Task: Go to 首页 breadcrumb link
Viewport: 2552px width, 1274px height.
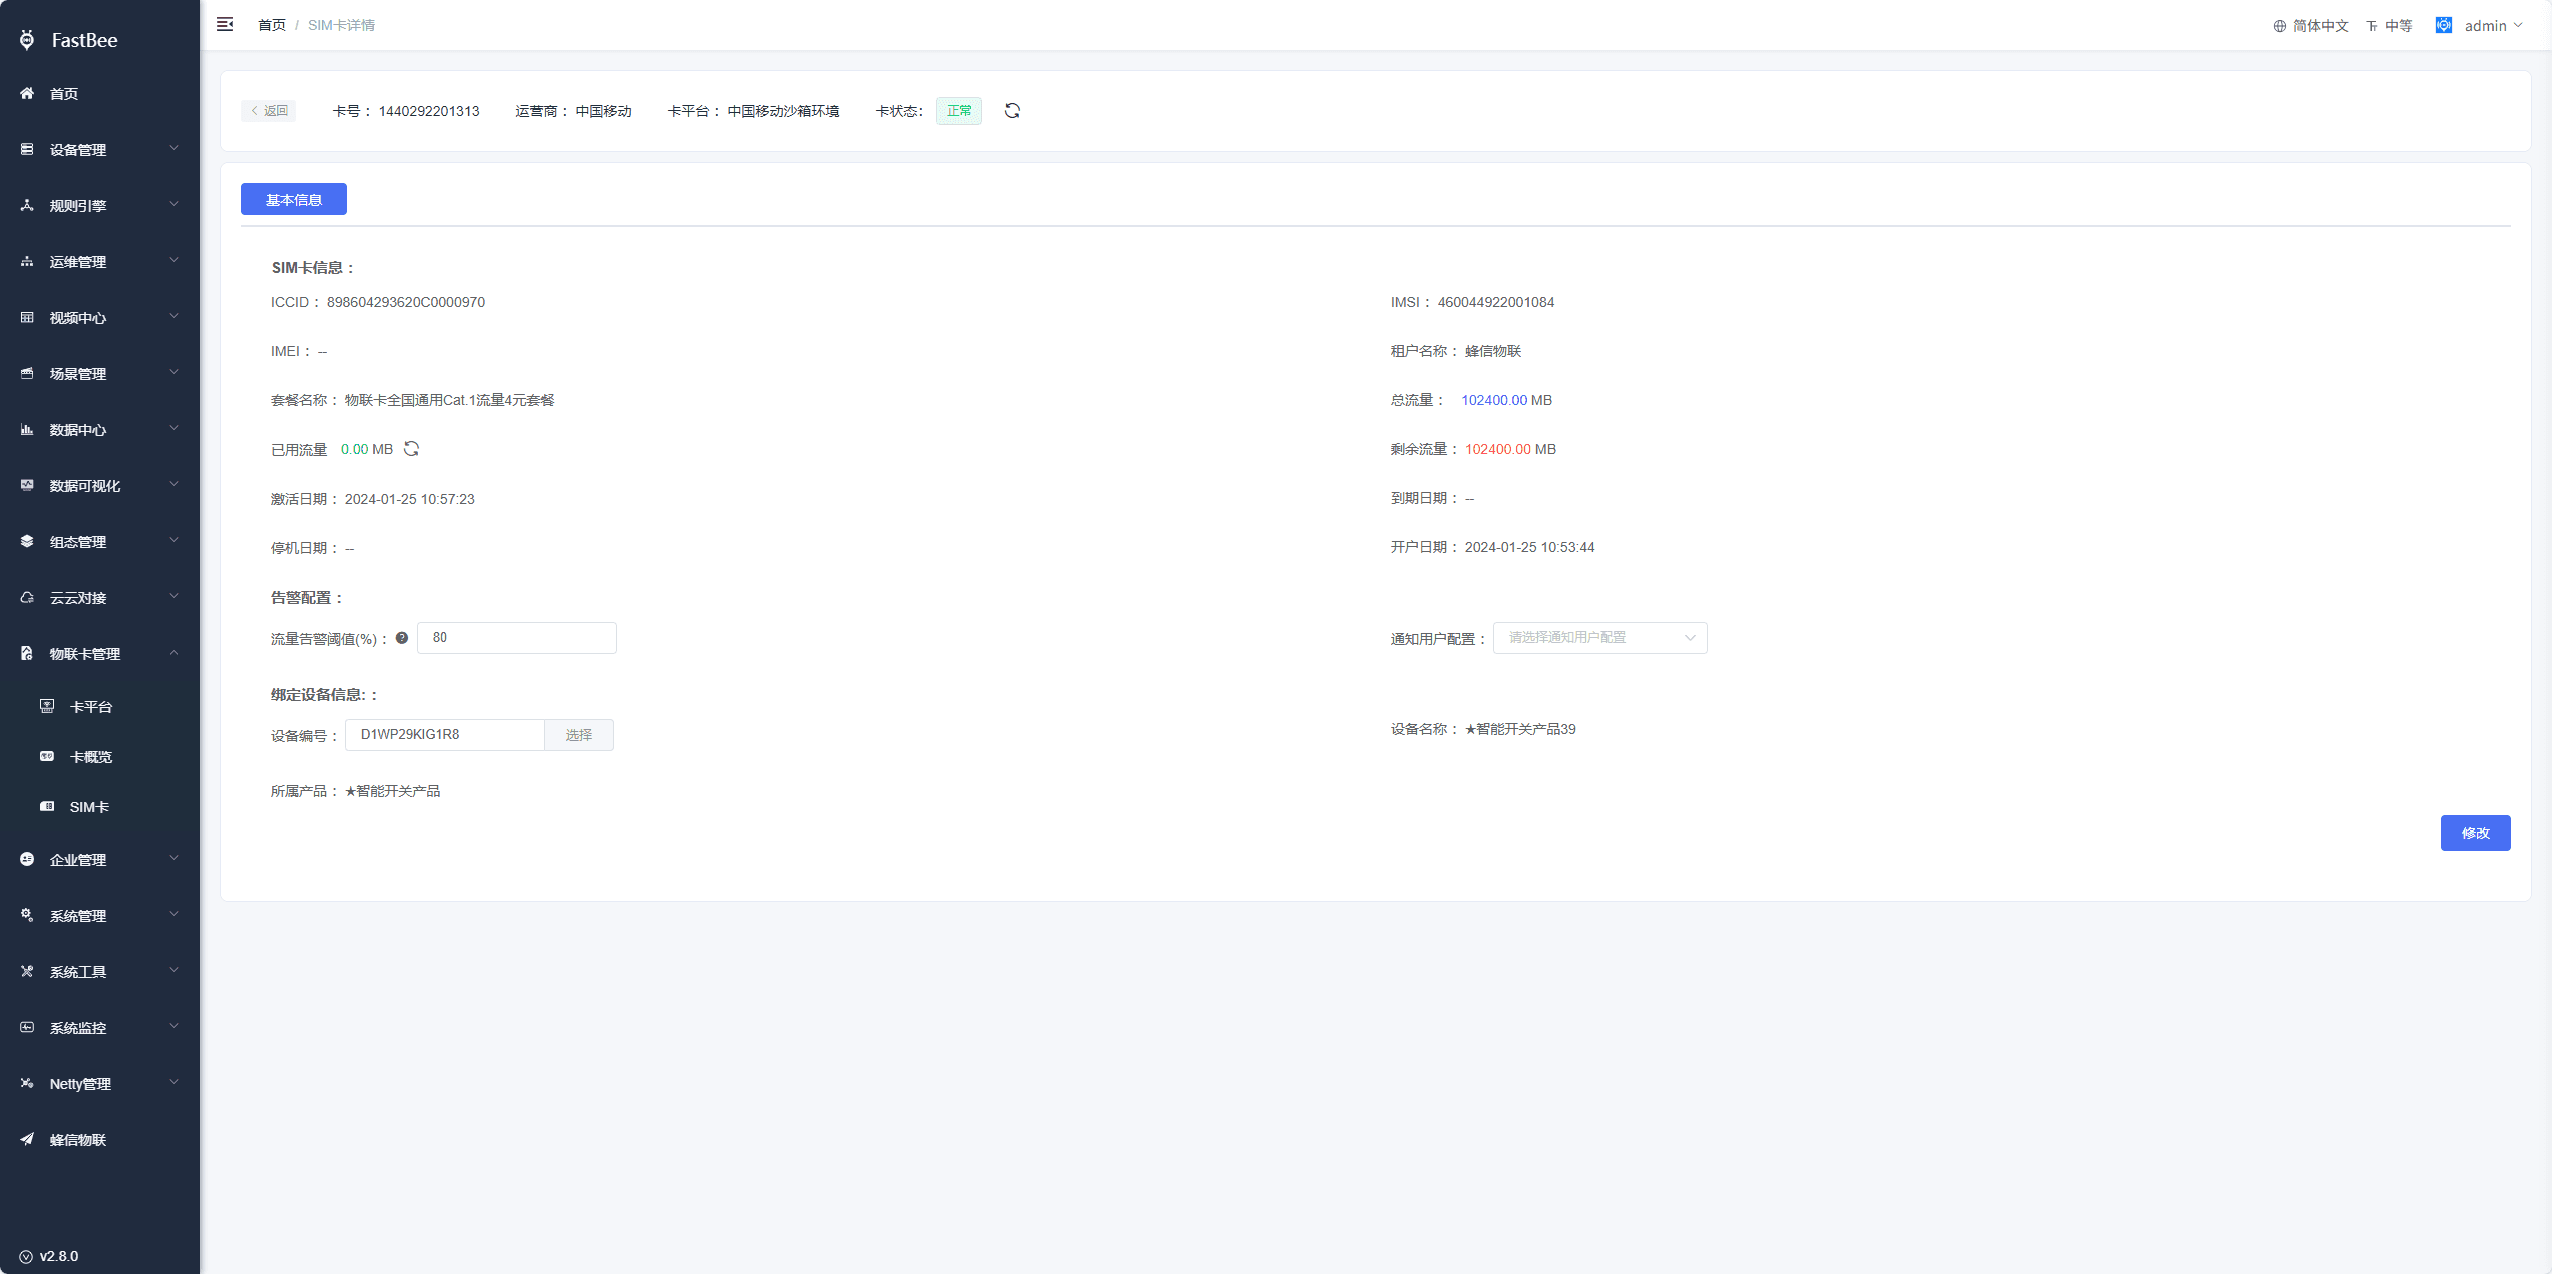Action: 272,25
